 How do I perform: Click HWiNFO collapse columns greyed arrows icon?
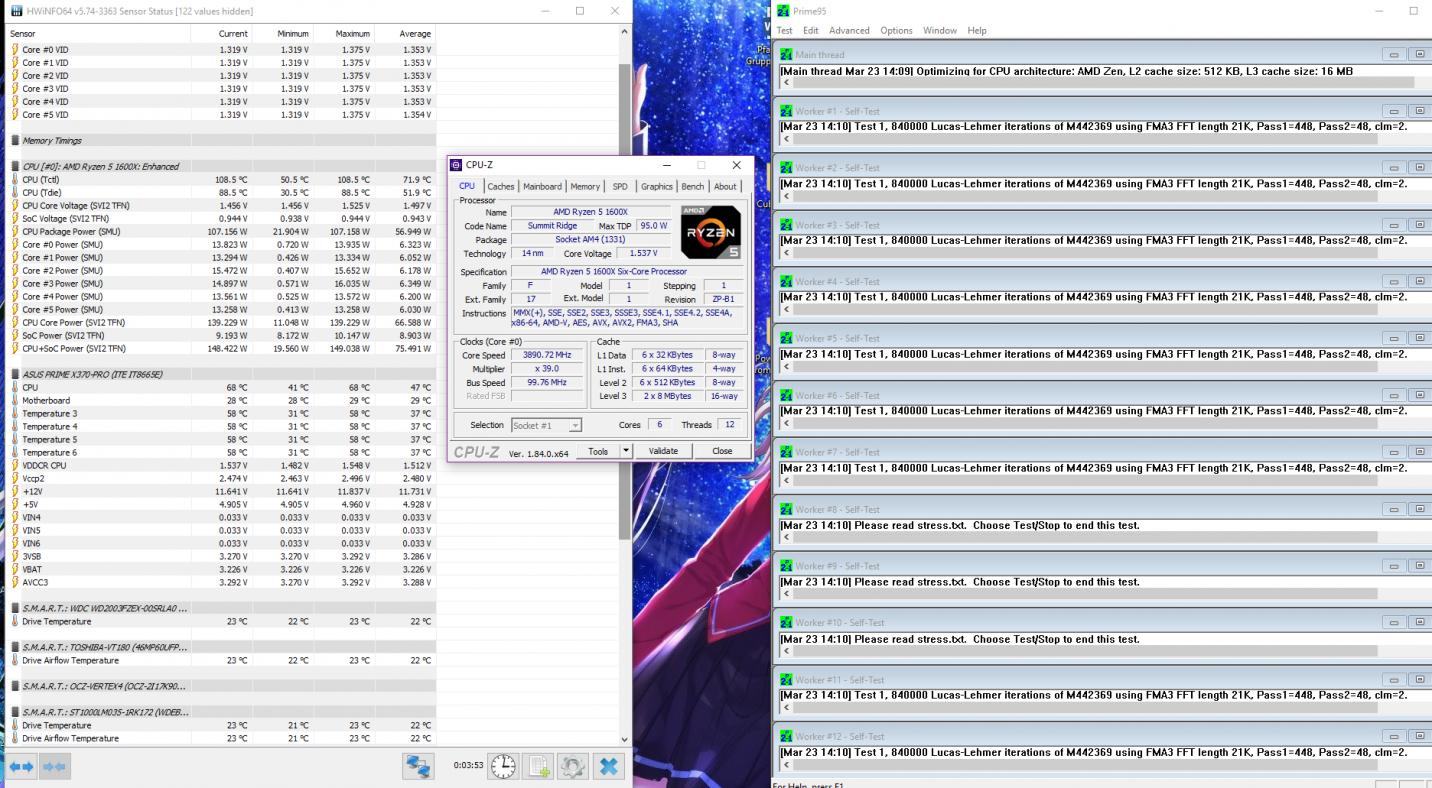coord(54,766)
